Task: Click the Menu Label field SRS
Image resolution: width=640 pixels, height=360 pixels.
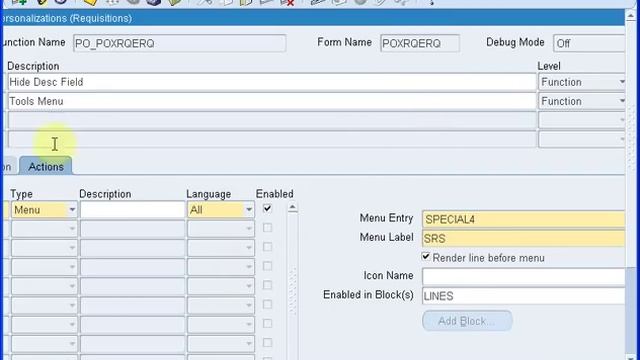Action: [x=524, y=238]
